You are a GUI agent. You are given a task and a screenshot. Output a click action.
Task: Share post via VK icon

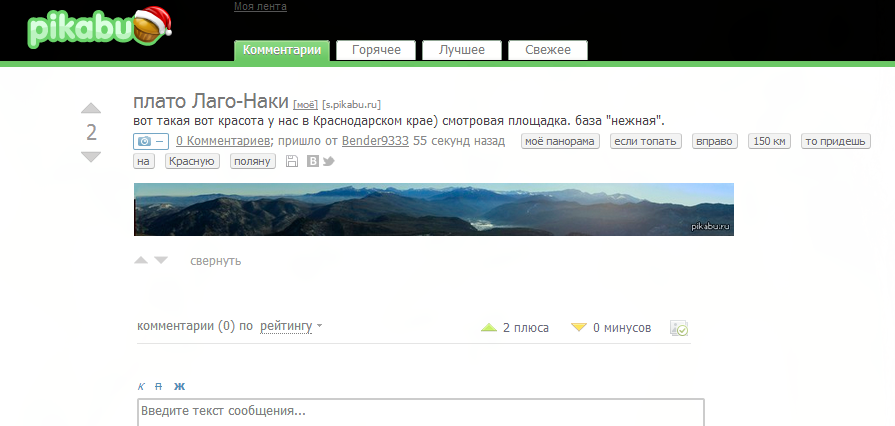[312, 161]
